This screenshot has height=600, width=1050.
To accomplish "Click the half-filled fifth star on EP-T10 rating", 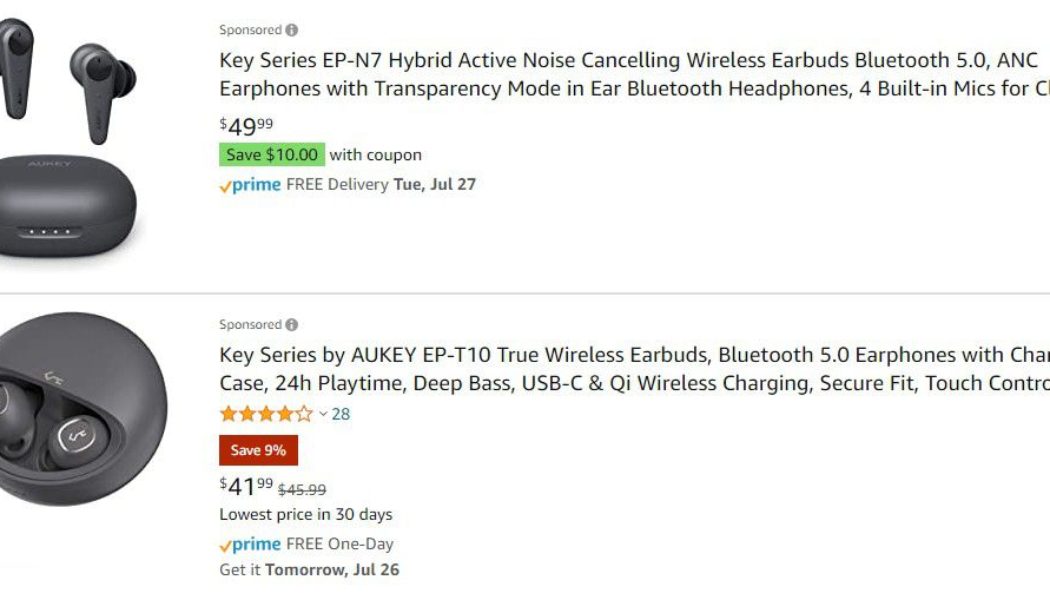I will click(305, 412).
